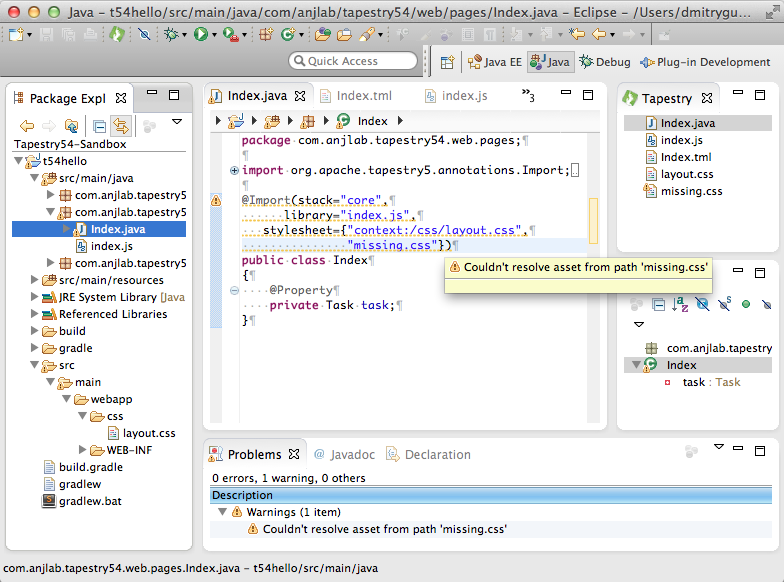Click the warning icon beside the Warnings group

[237, 512]
